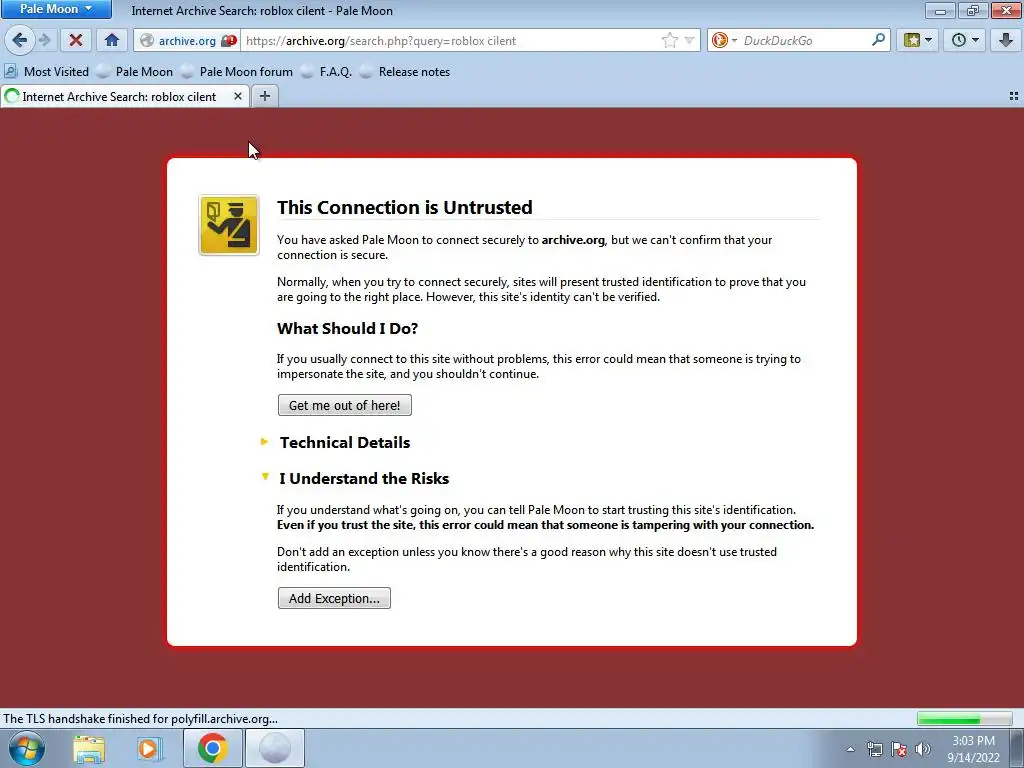
Task: Click the network tray icon
Action: pos(874,749)
